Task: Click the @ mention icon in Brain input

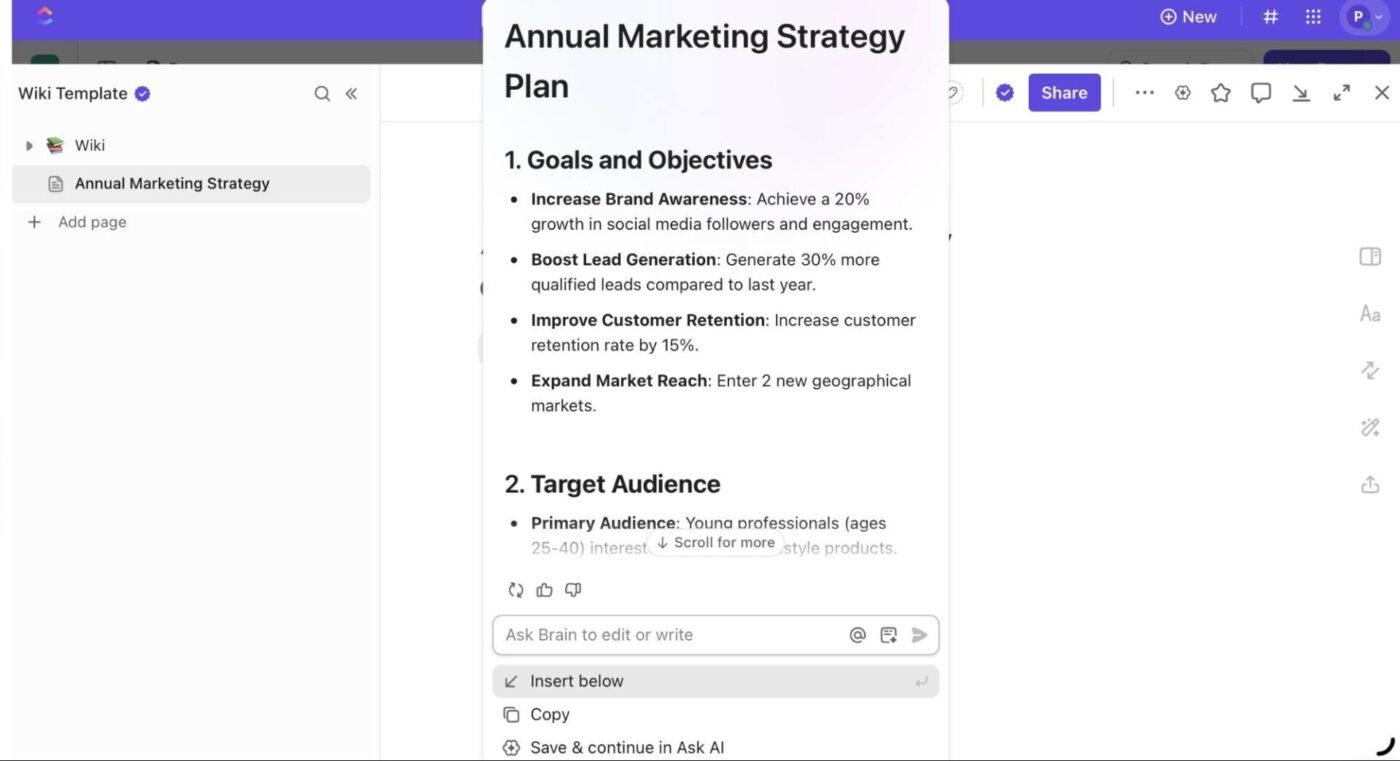Action: click(857, 634)
